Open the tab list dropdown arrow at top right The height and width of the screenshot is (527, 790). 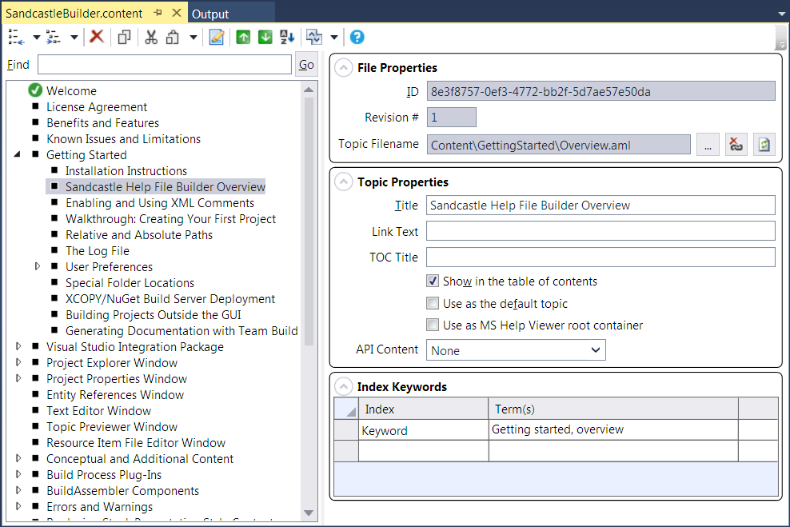(781, 14)
